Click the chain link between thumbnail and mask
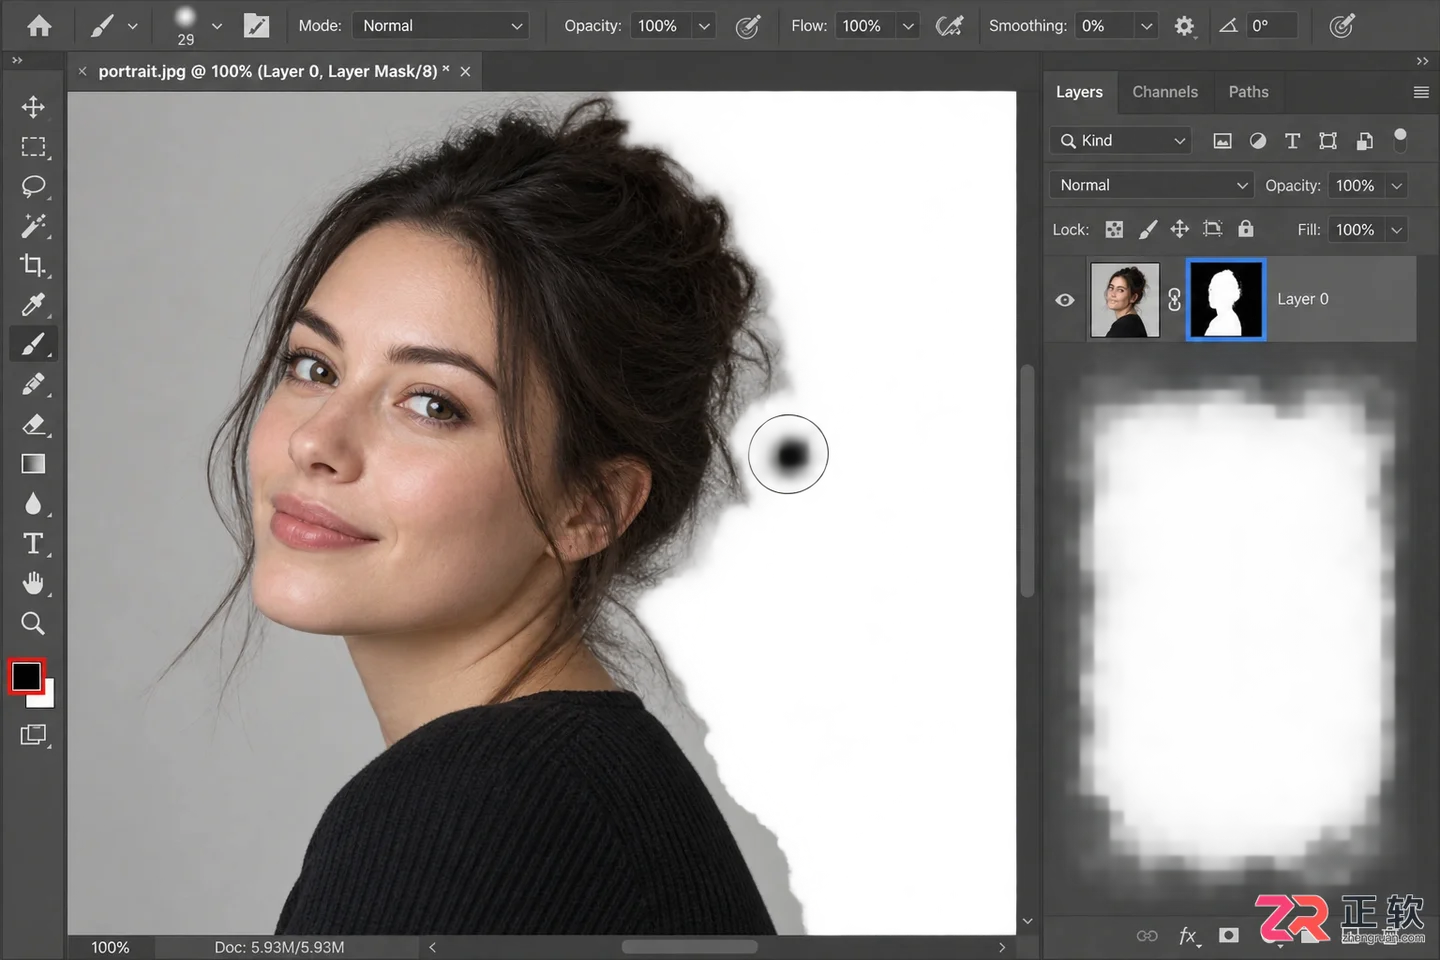Image resolution: width=1440 pixels, height=960 pixels. [x=1175, y=299]
